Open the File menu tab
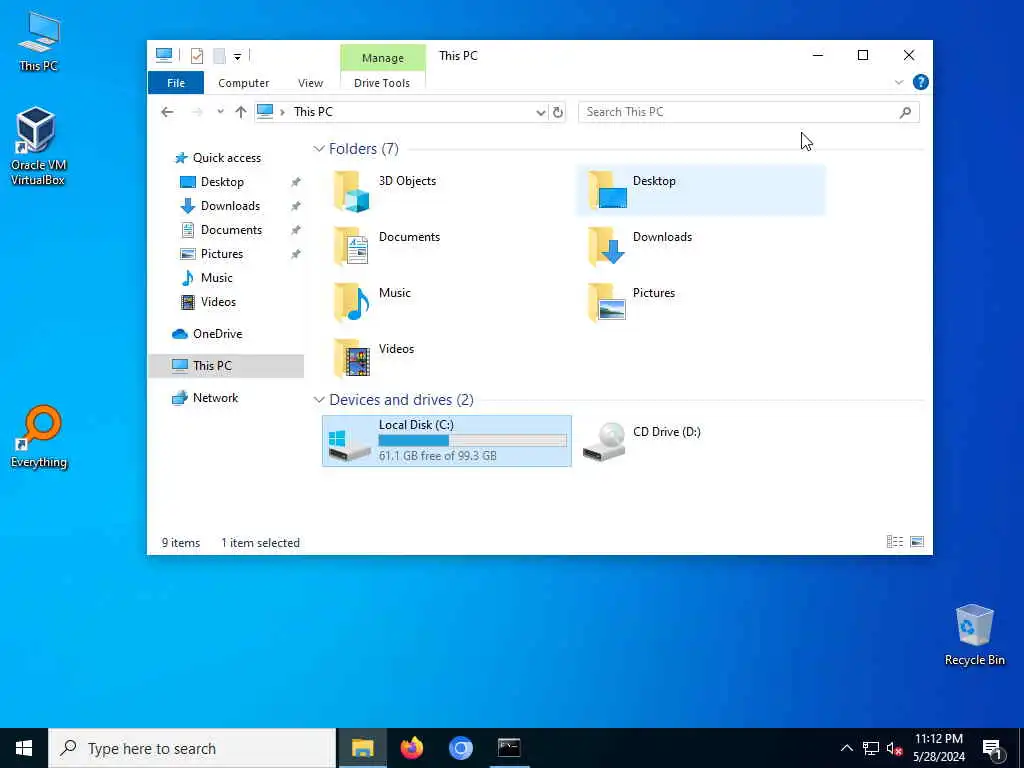Viewport: 1024px width, 768px height. coord(176,83)
